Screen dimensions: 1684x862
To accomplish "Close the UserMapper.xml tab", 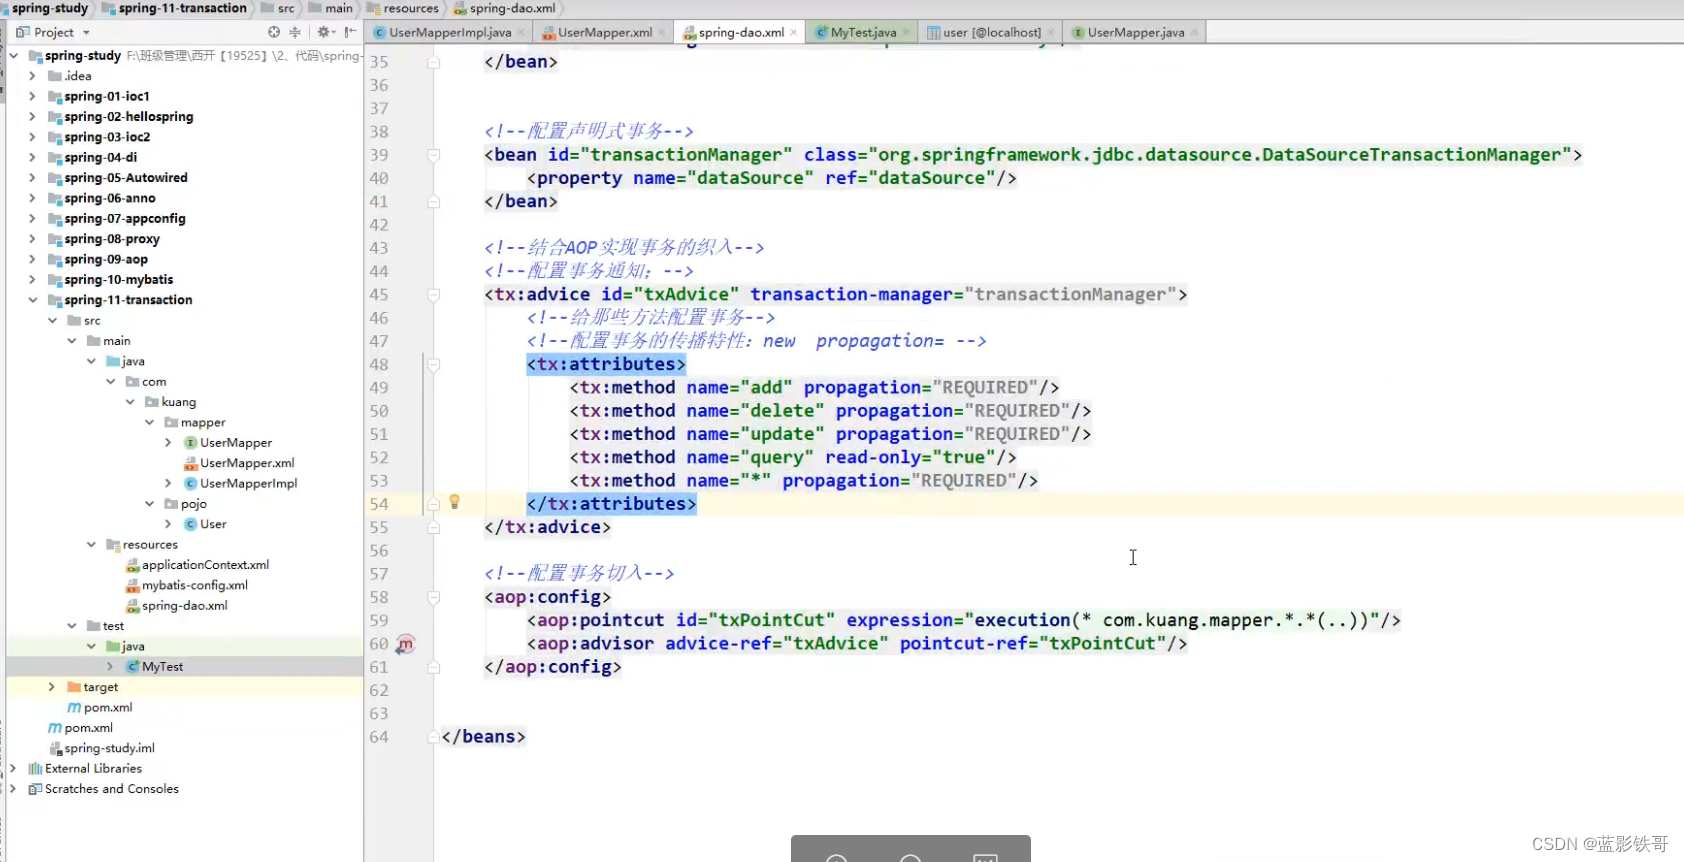I will click(662, 33).
